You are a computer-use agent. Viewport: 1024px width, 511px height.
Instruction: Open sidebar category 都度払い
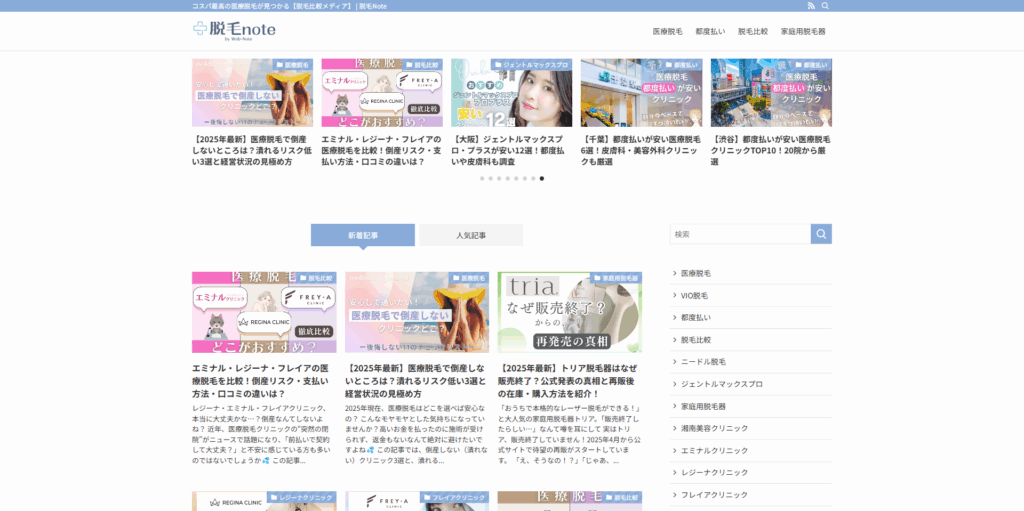pyautogui.click(x=751, y=318)
